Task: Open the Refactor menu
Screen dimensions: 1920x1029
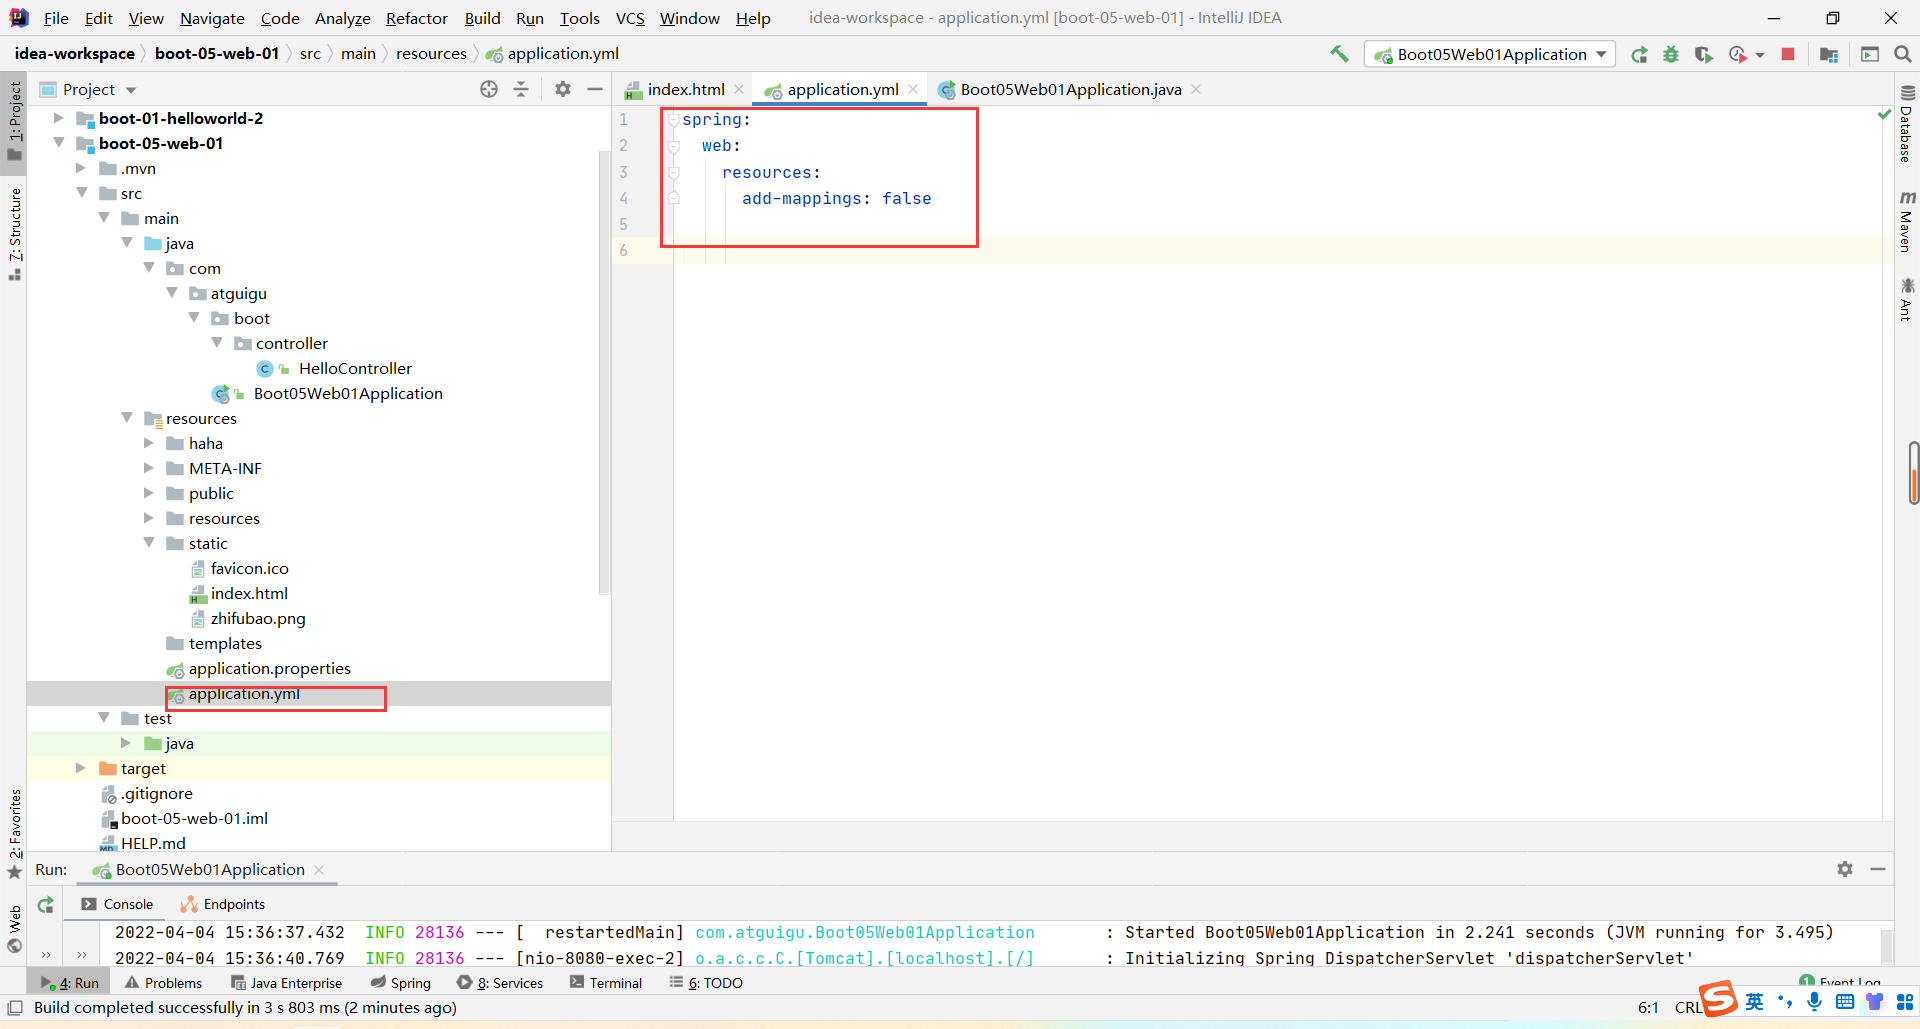Action: [416, 18]
